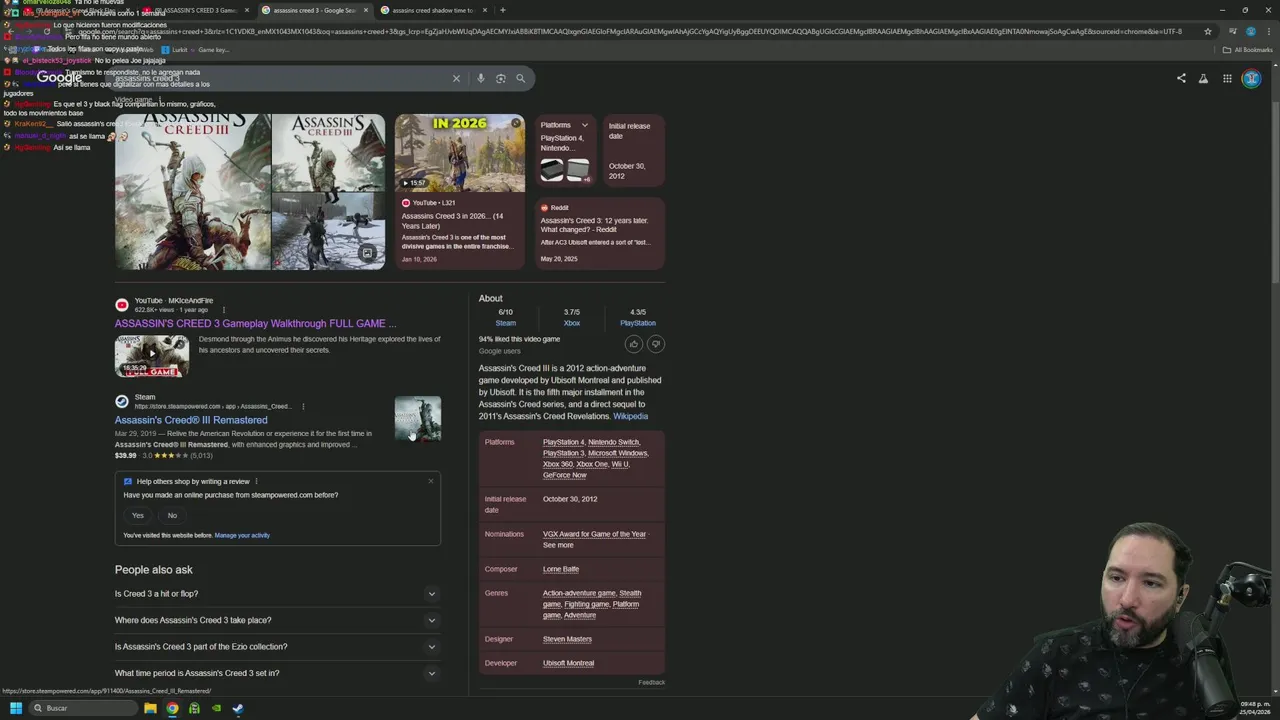Open the Wikipedia link in About
The height and width of the screenshot is (720, 1280).
630,416
